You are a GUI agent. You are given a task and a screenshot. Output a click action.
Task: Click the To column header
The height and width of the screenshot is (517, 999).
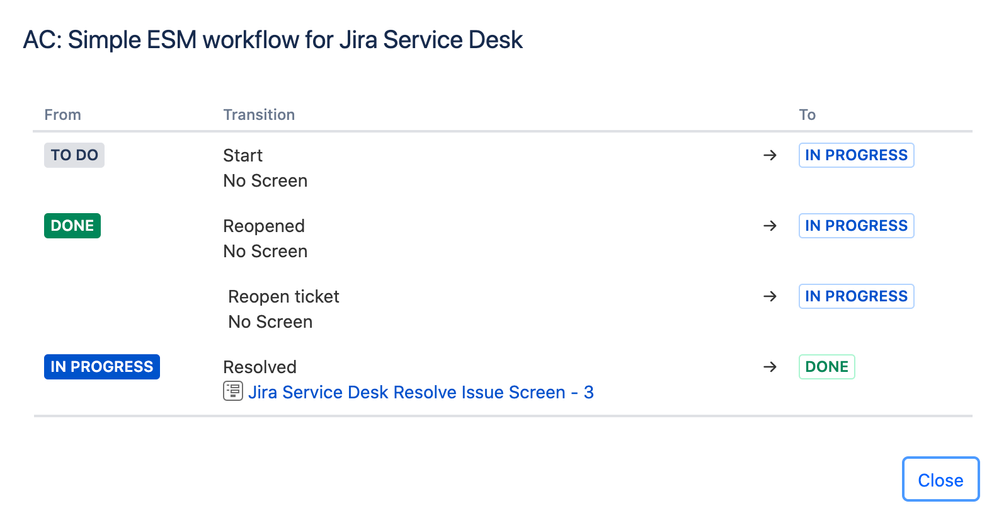807,115
